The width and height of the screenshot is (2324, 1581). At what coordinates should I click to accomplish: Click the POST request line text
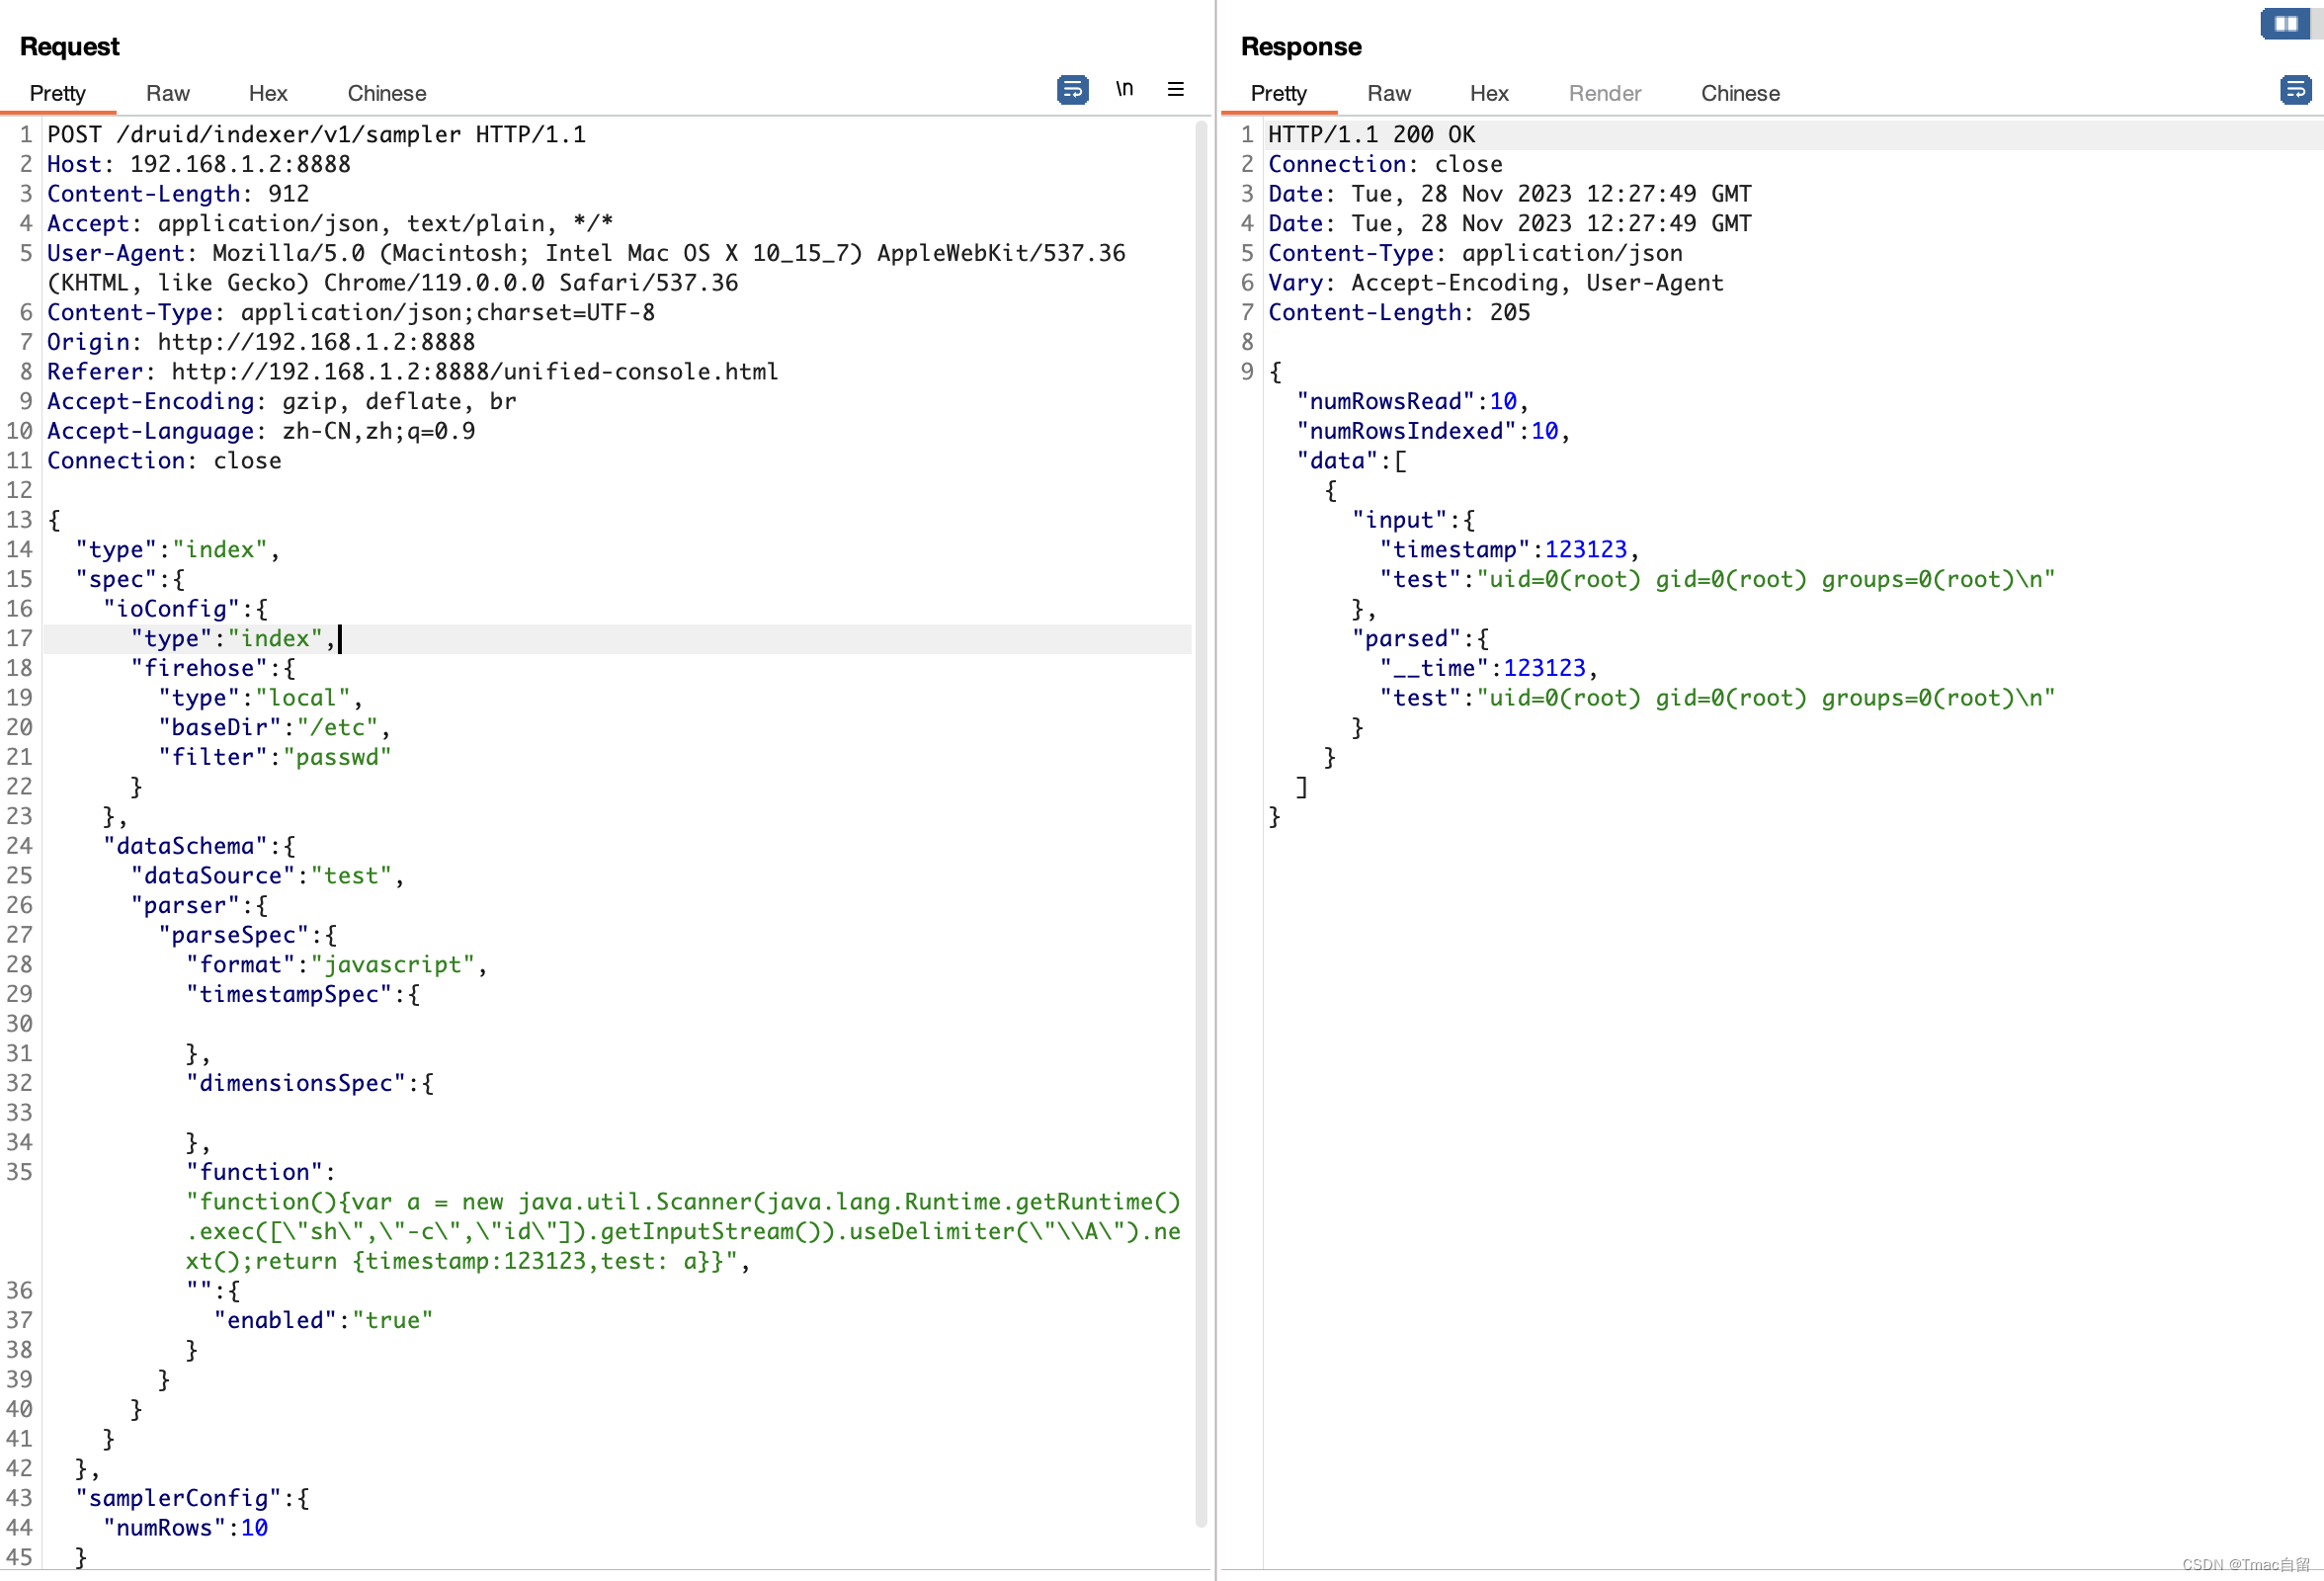click(316, 135)
